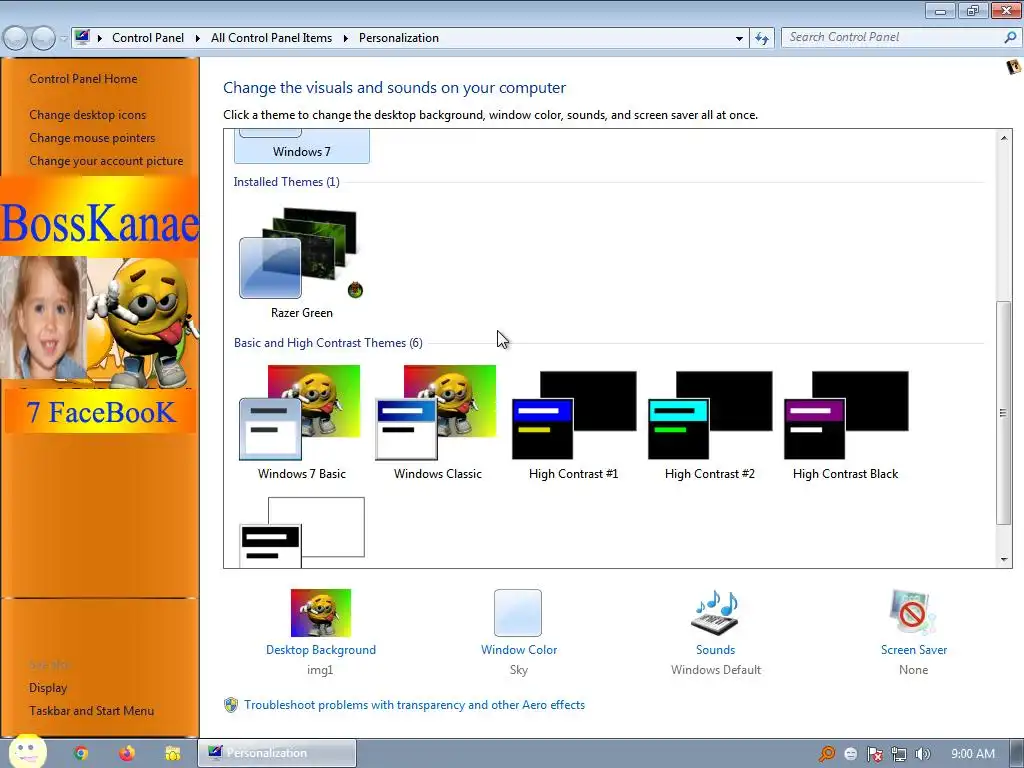
Task: Launch Firefox from the taskbar
Action: (x=127, y=753)
